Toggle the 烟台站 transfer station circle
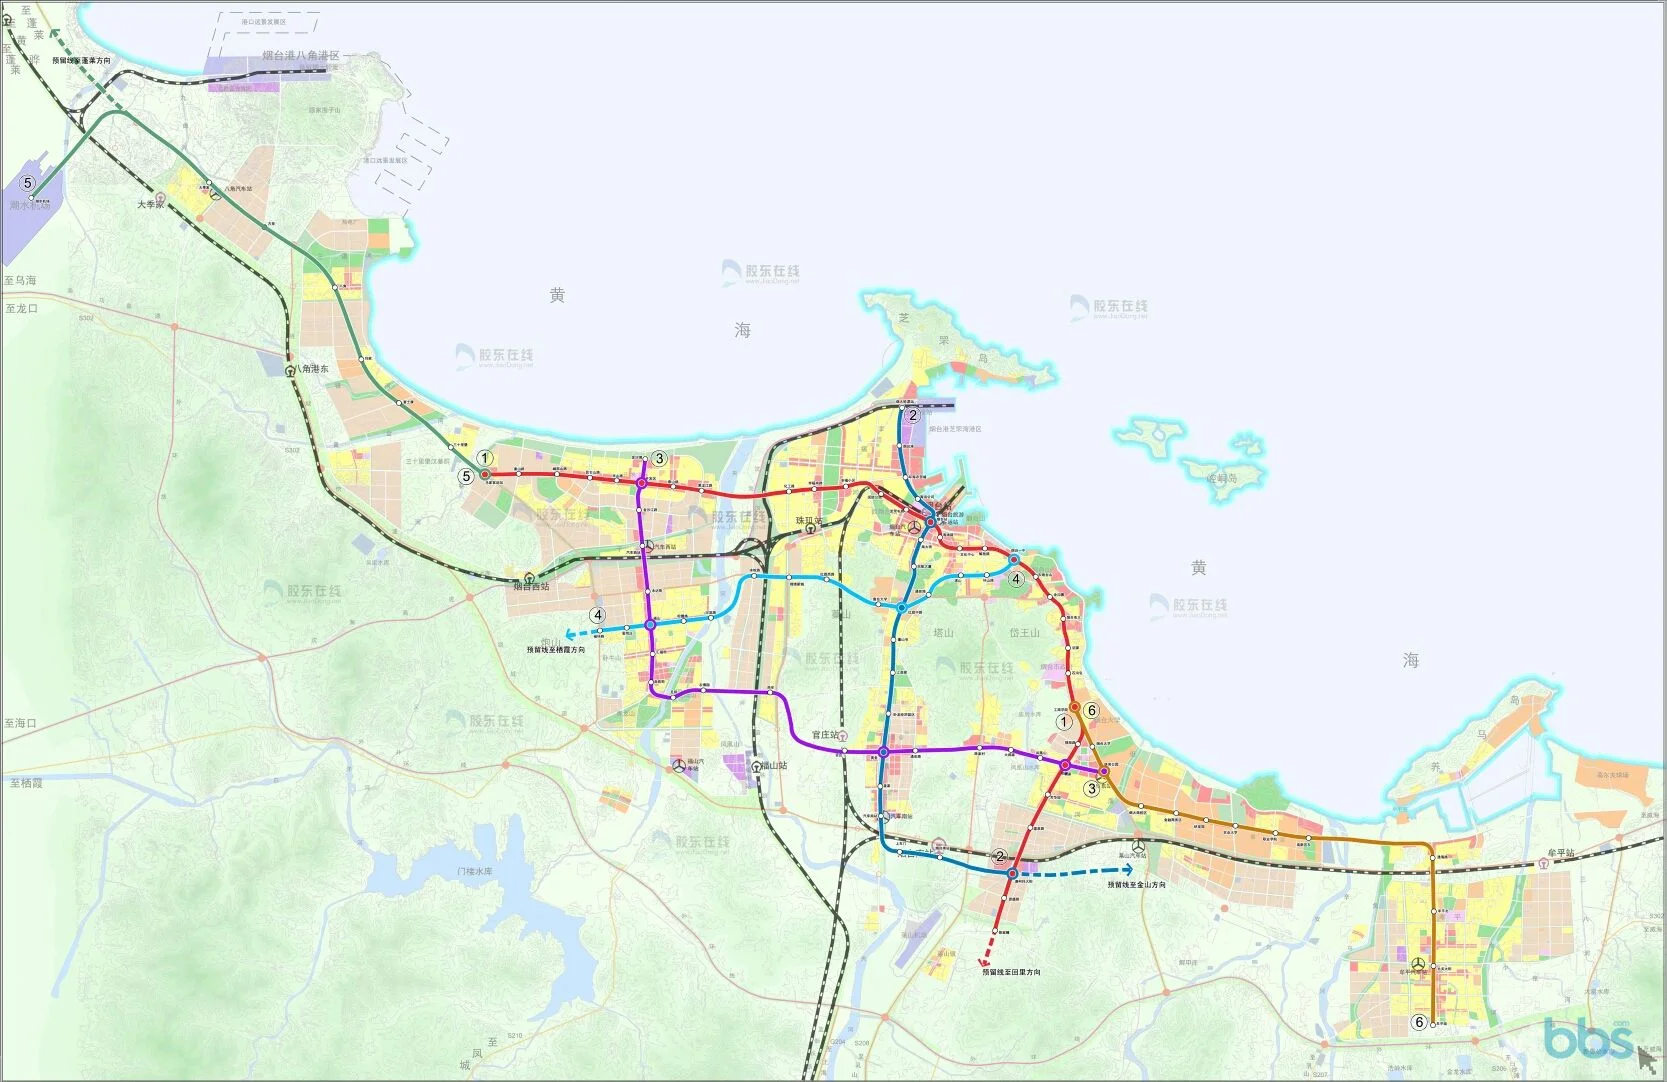1667x1082 pixels. click(x=930, y=521)
